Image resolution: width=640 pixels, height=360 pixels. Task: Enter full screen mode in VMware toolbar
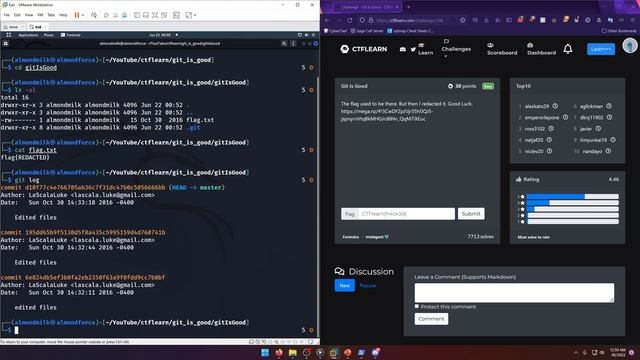coord(155,15)
